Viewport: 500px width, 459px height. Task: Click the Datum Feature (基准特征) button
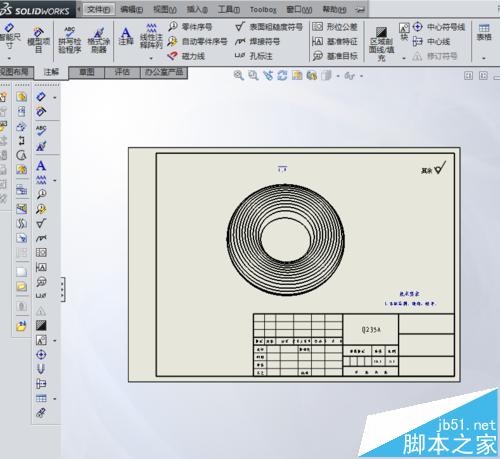click(x=335, y=41)
